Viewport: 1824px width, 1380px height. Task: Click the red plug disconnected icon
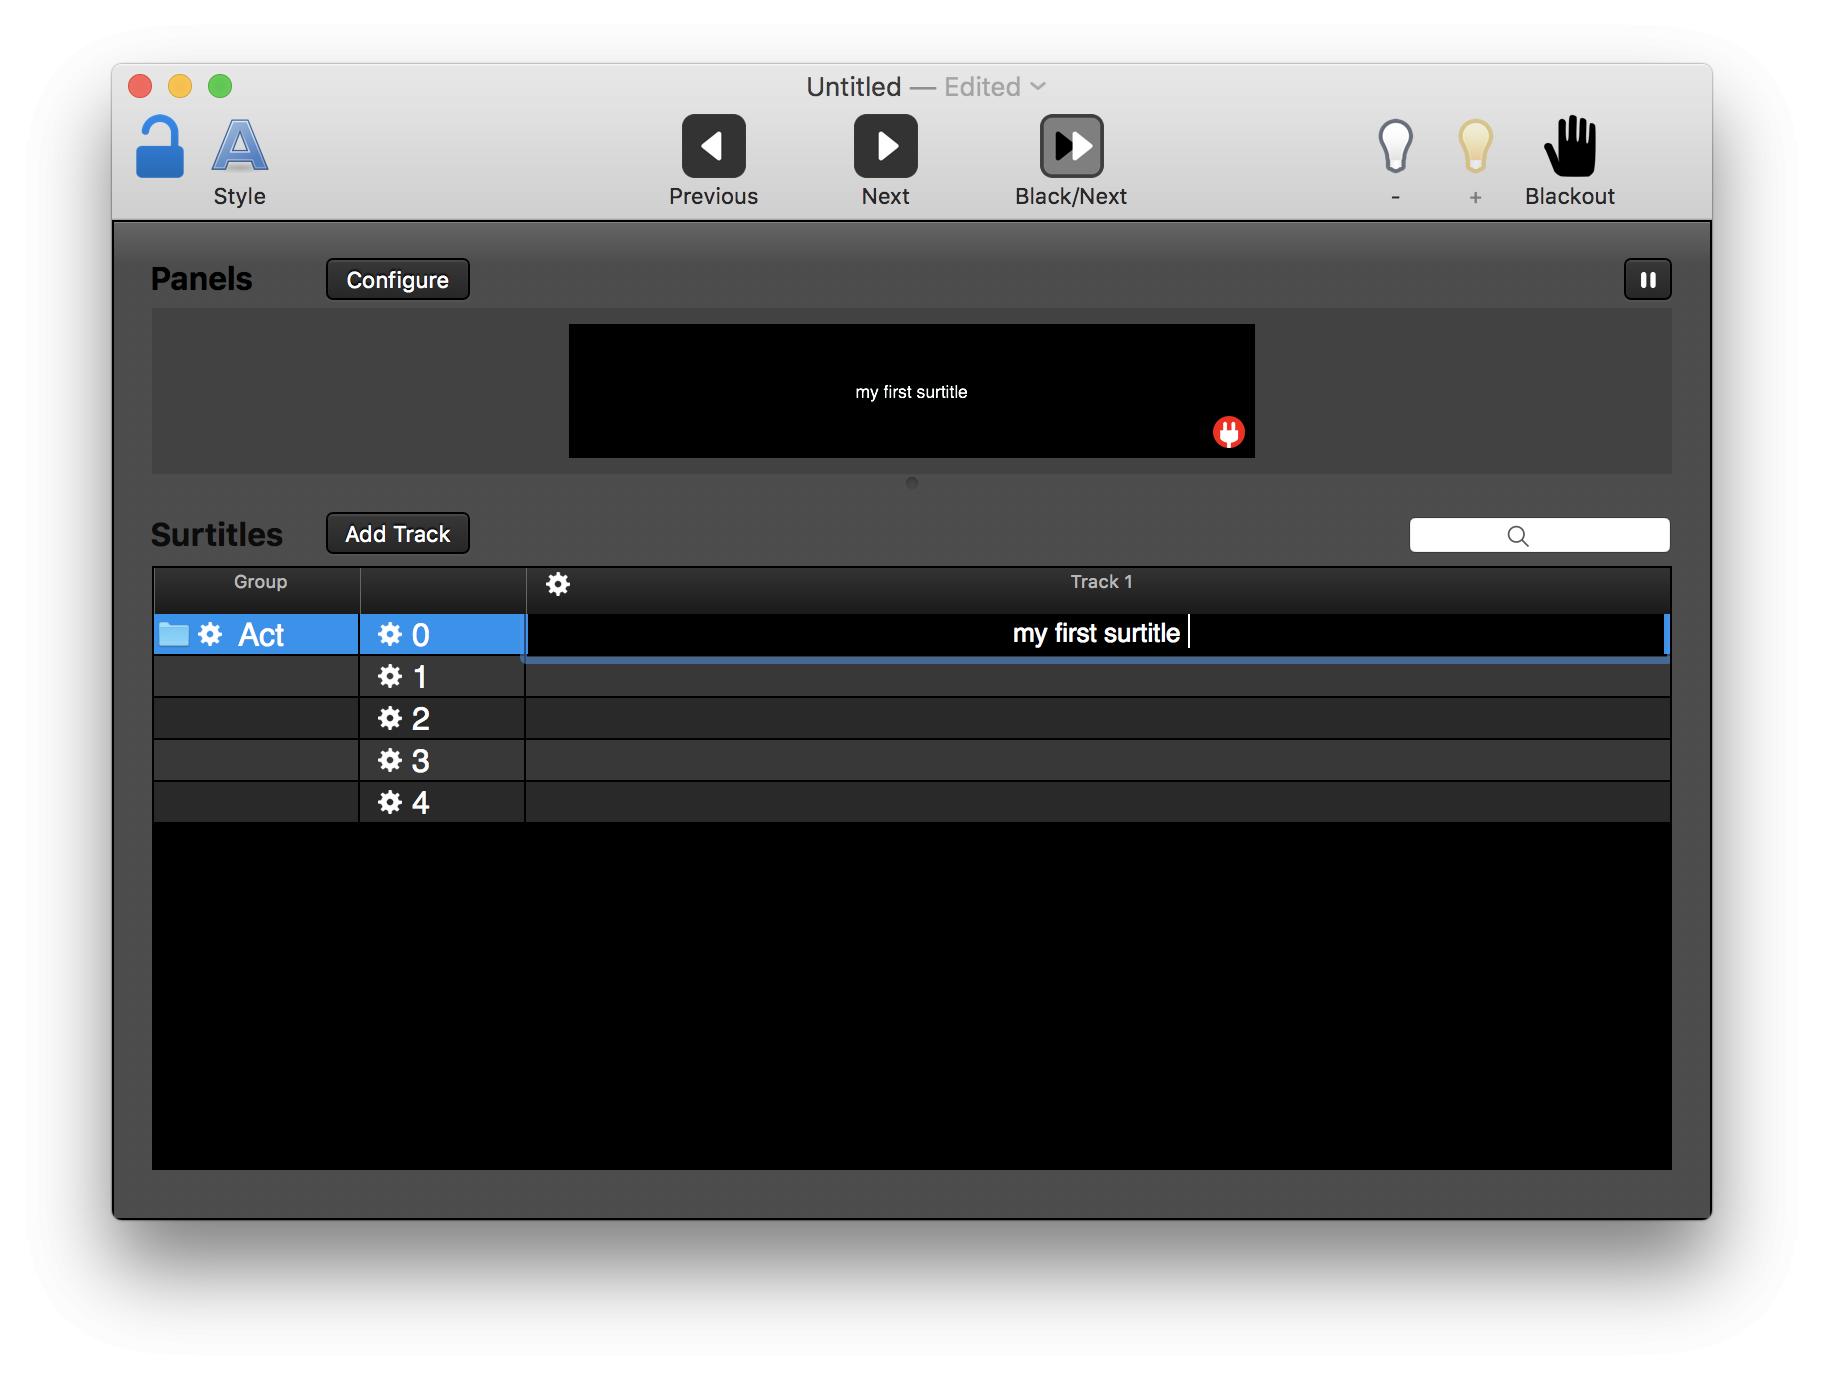coord(1228,432)
